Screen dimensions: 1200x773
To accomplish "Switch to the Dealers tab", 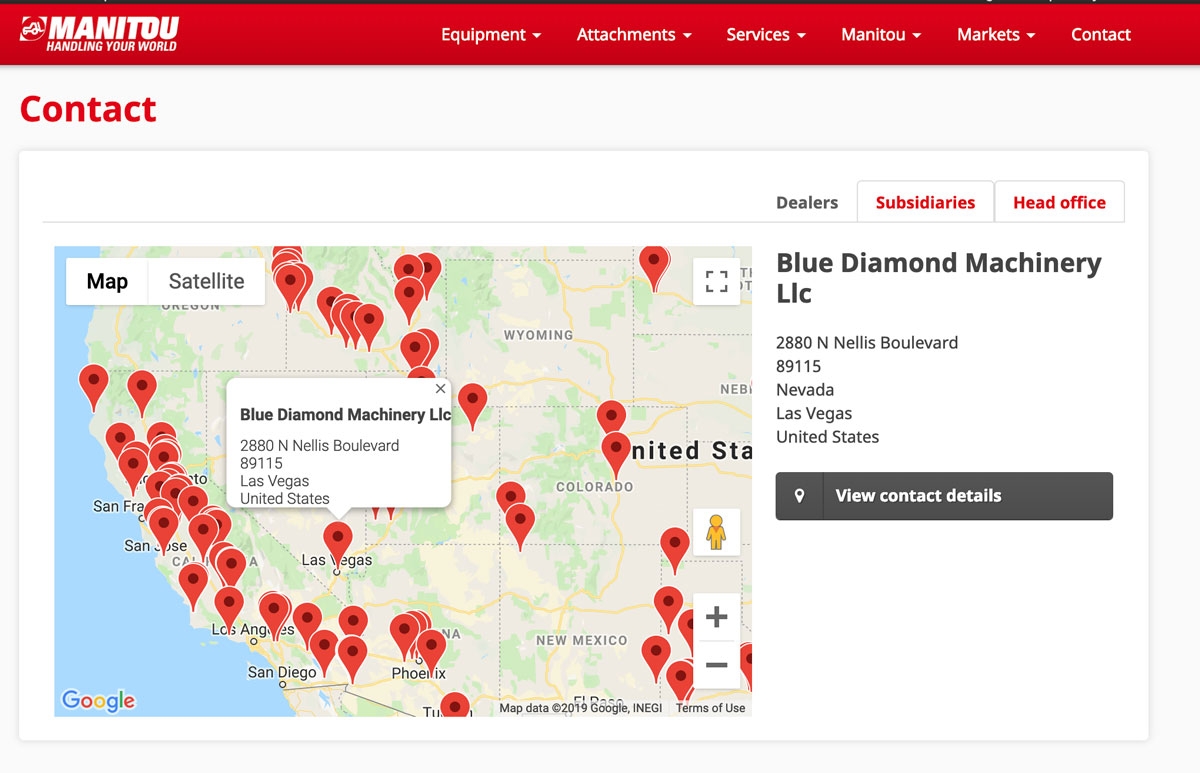I will (x=807, y=202).
